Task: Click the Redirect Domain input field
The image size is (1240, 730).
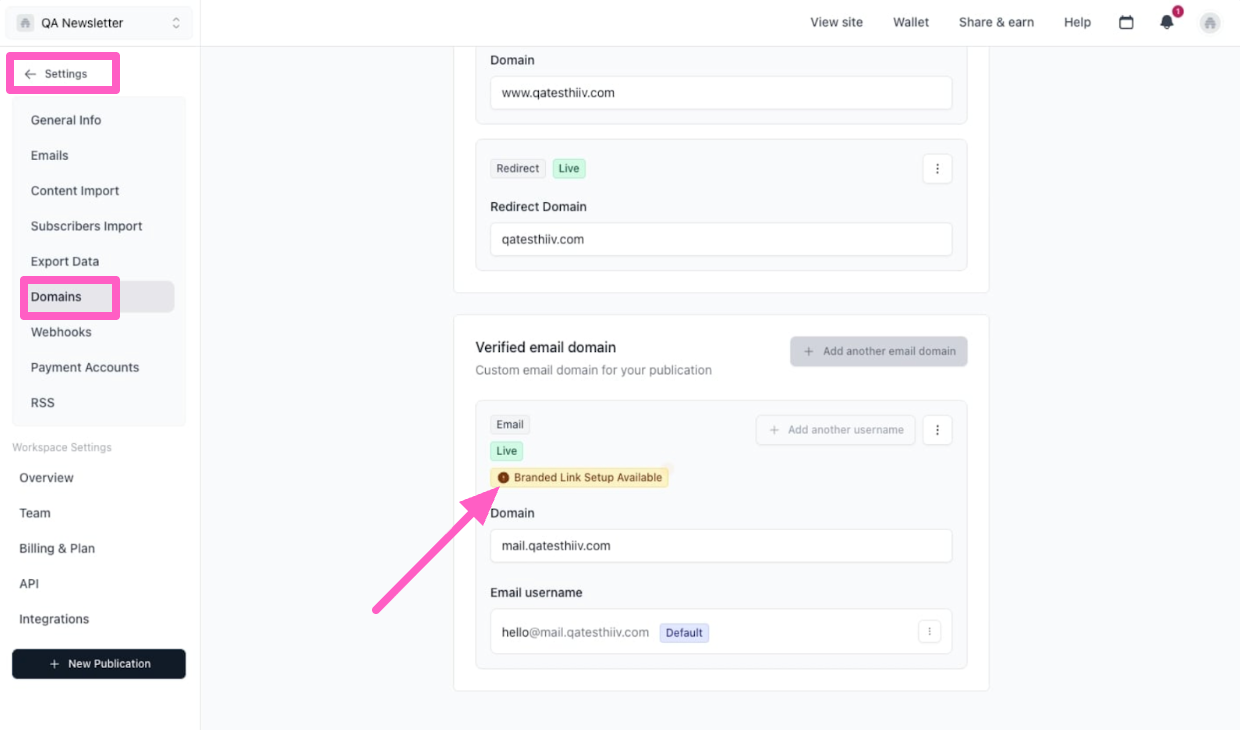Action: point(720,239)
